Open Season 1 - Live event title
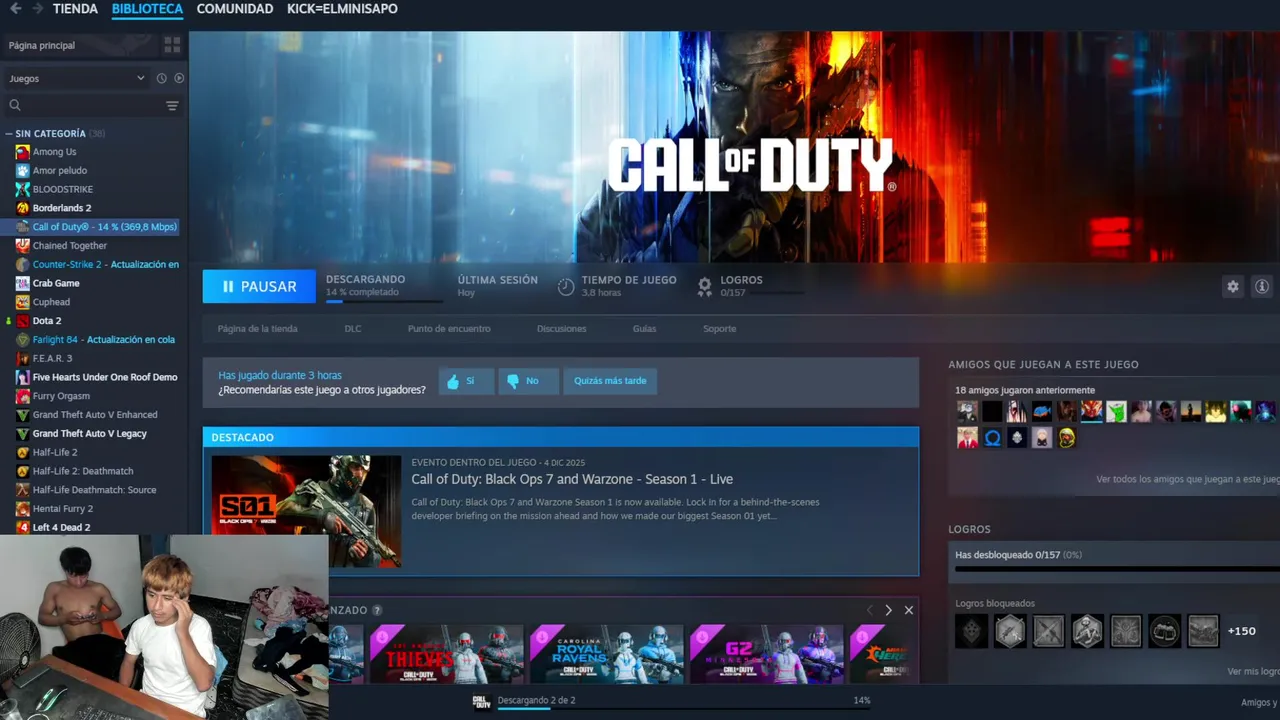Viewport: 1280px width, 720px height. click(572, 480)
